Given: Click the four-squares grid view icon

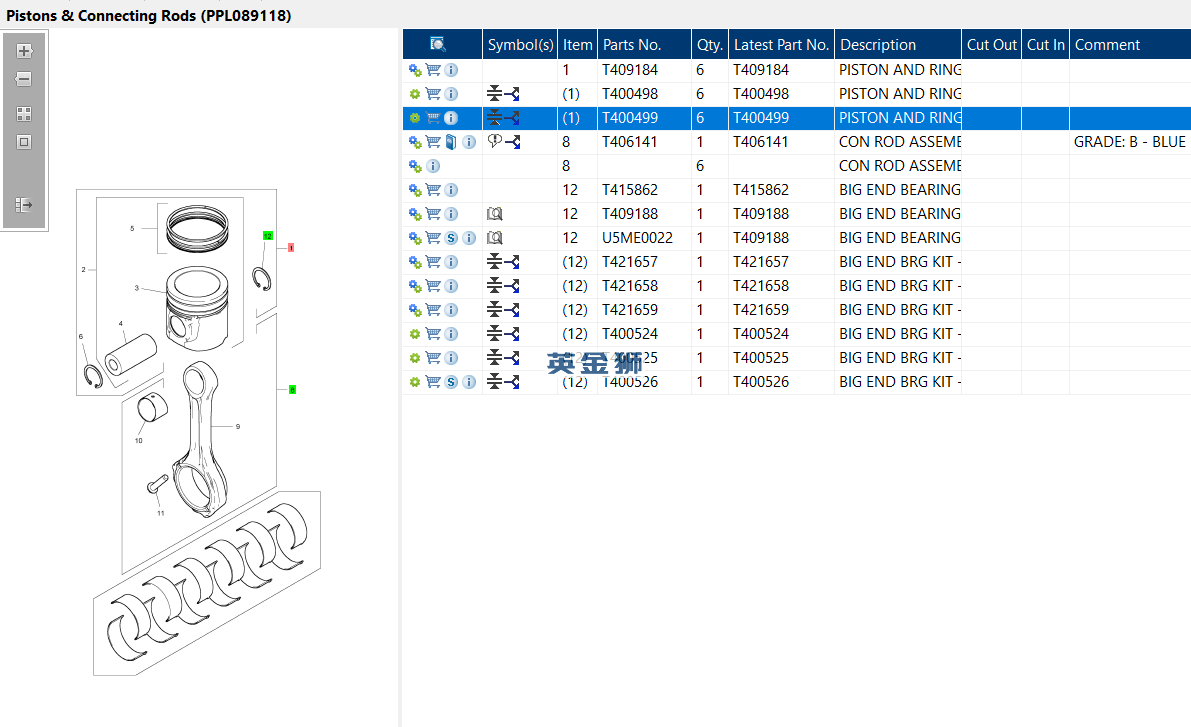Looking at the screenshot, I should [x=24, y=114].
